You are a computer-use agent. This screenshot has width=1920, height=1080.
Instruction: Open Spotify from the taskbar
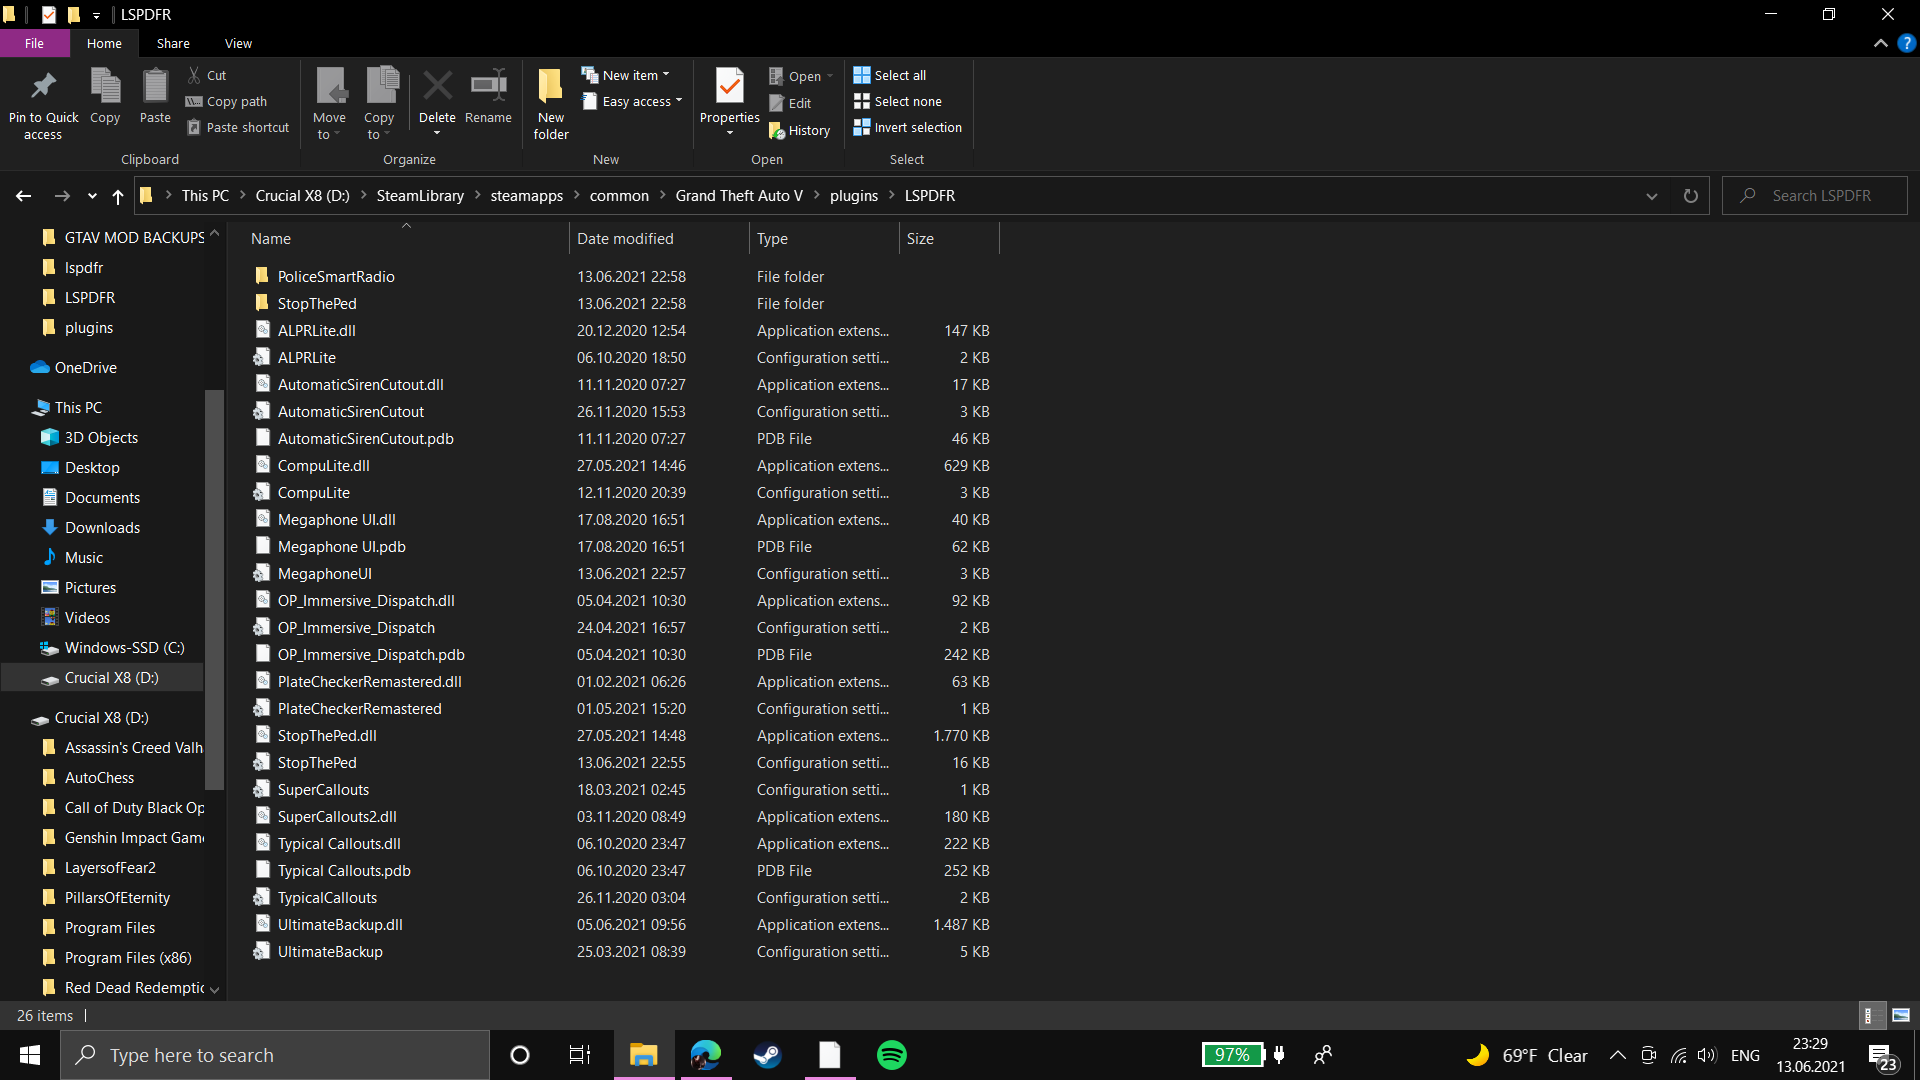(891, 1055)
